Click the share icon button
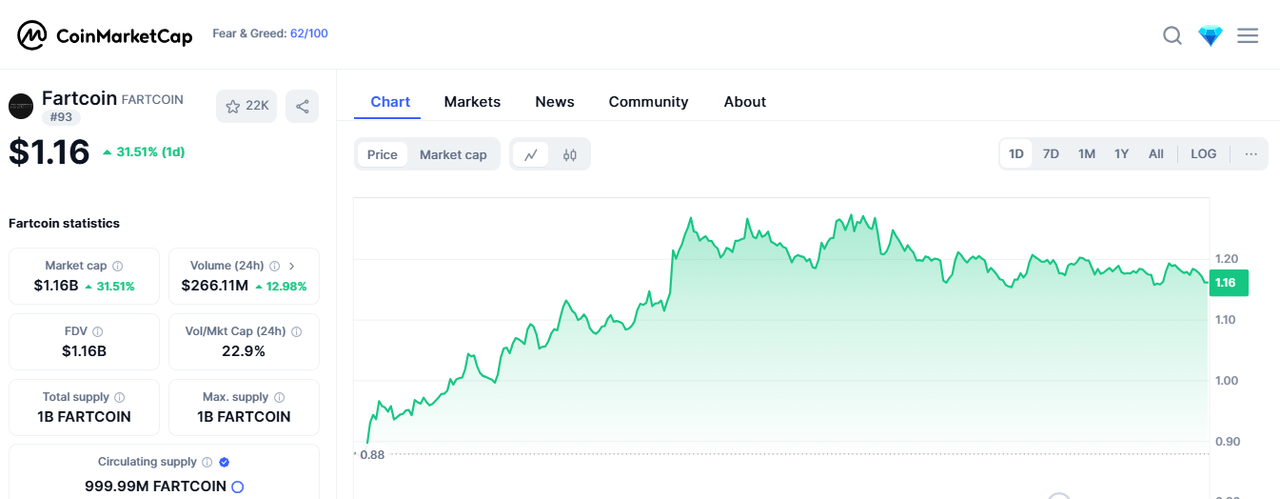This screenshot has width=1280, height=499. (302, 106)
